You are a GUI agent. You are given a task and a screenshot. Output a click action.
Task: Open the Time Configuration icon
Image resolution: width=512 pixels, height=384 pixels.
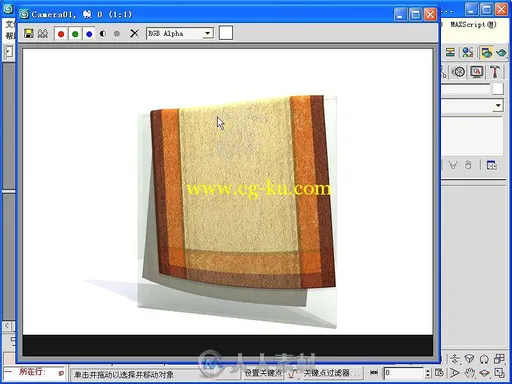[x=439, y=373]
